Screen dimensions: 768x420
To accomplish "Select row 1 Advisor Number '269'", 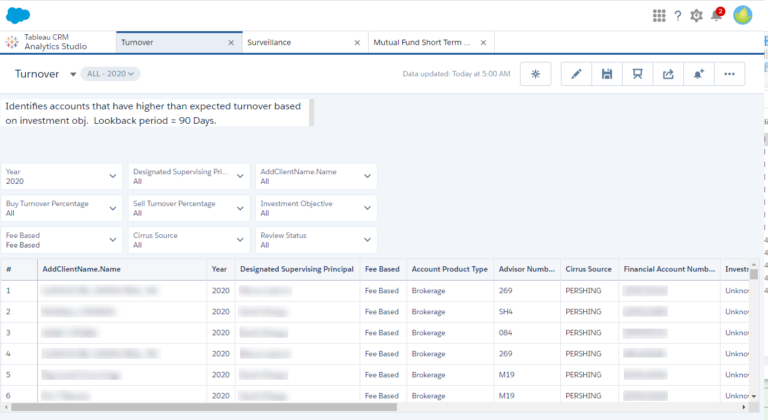I will click(x=527, y=291).
